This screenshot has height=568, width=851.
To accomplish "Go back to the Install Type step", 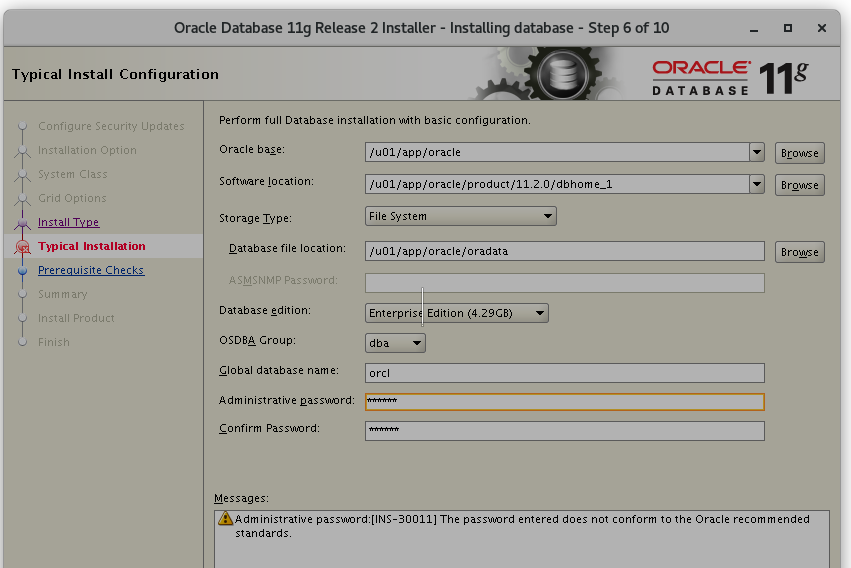I will (x=68, y=222).
